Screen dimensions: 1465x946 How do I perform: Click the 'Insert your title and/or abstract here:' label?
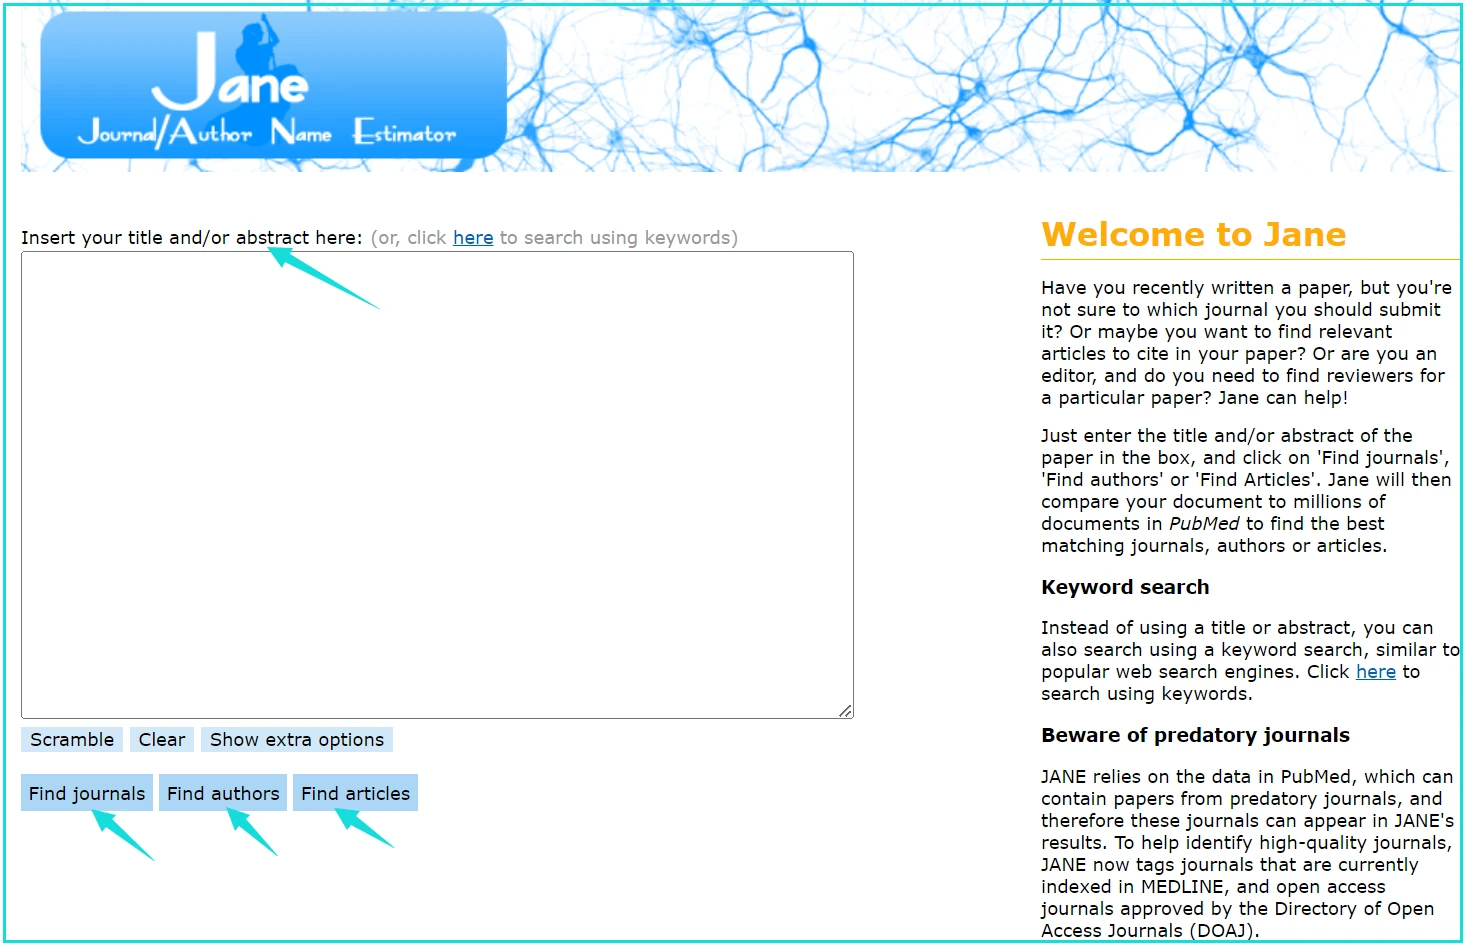coord(192,238)
